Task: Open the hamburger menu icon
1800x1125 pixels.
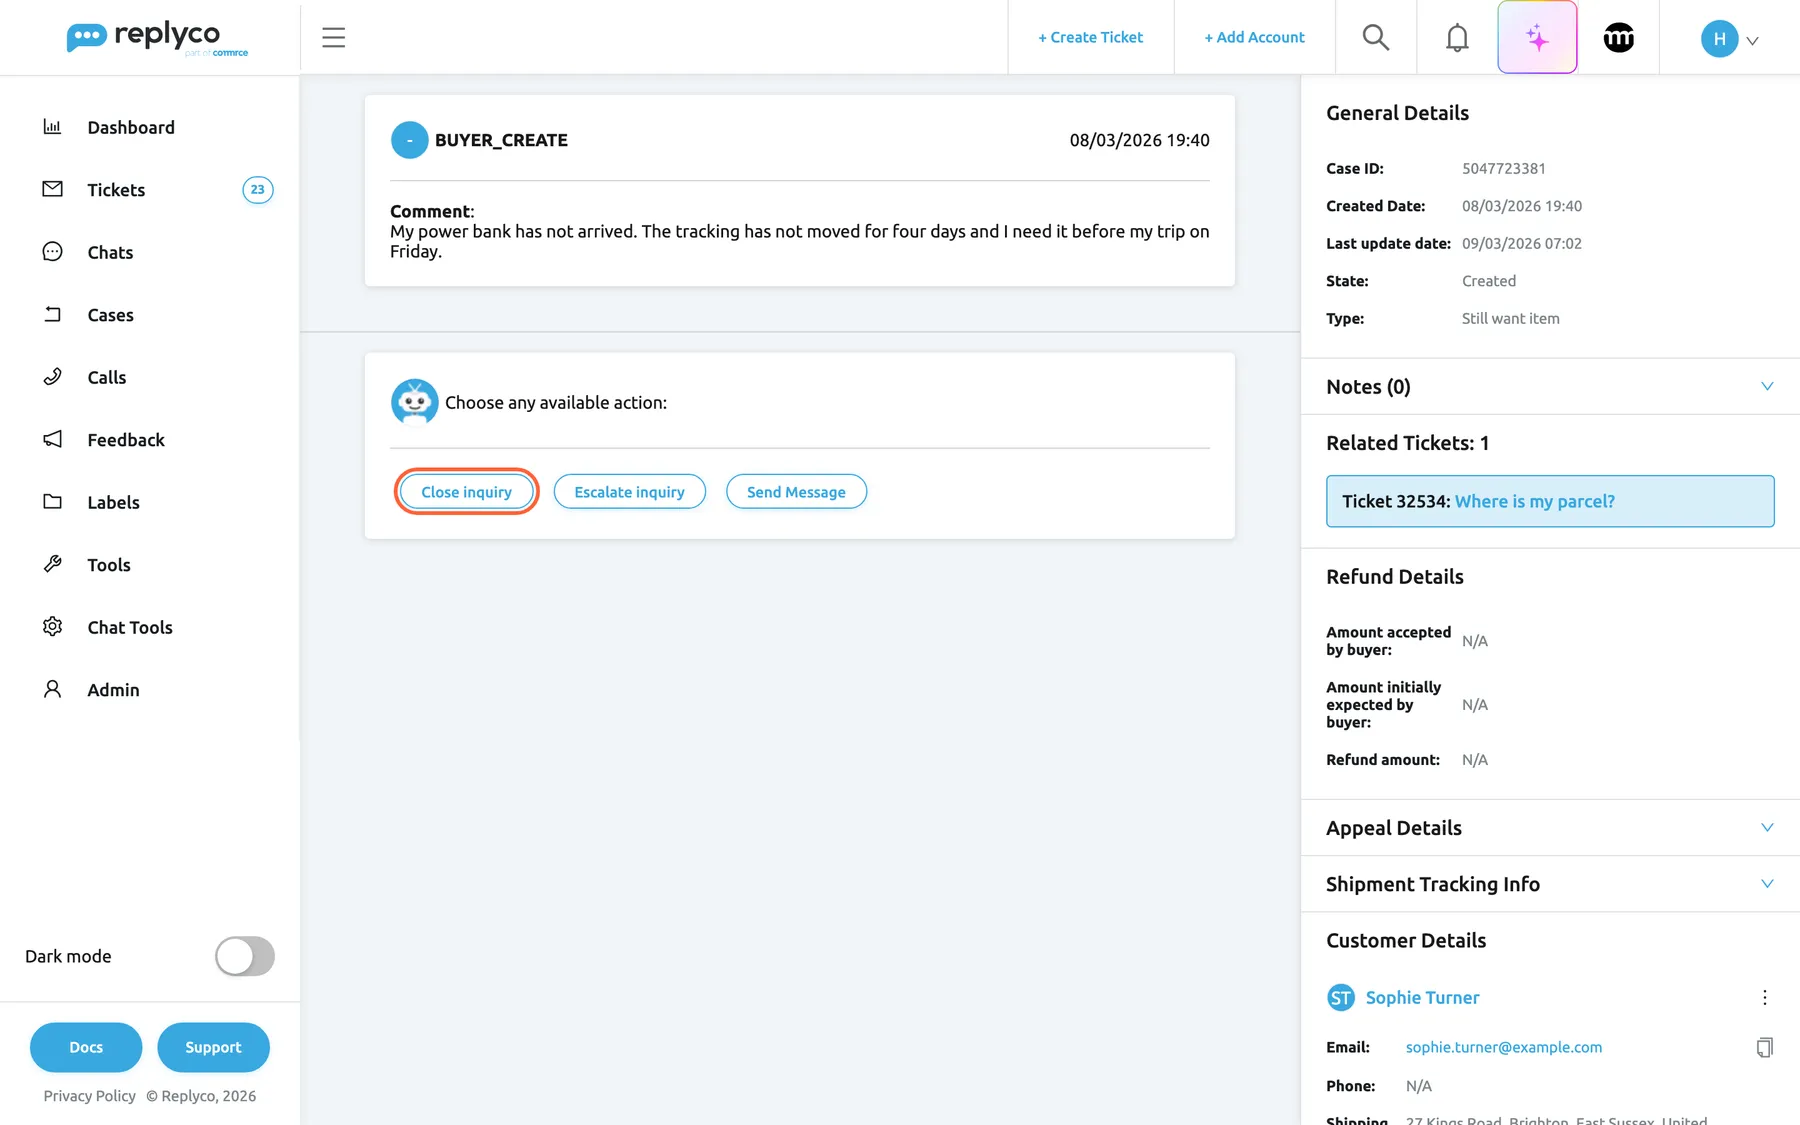Action: [333, 38]
